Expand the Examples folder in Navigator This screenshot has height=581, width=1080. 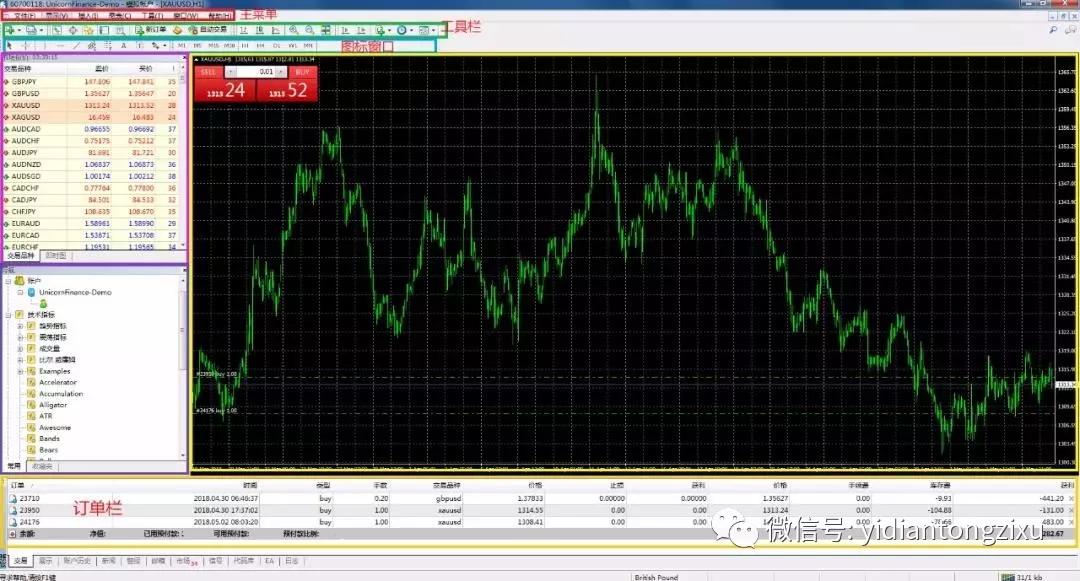[19, 371]
